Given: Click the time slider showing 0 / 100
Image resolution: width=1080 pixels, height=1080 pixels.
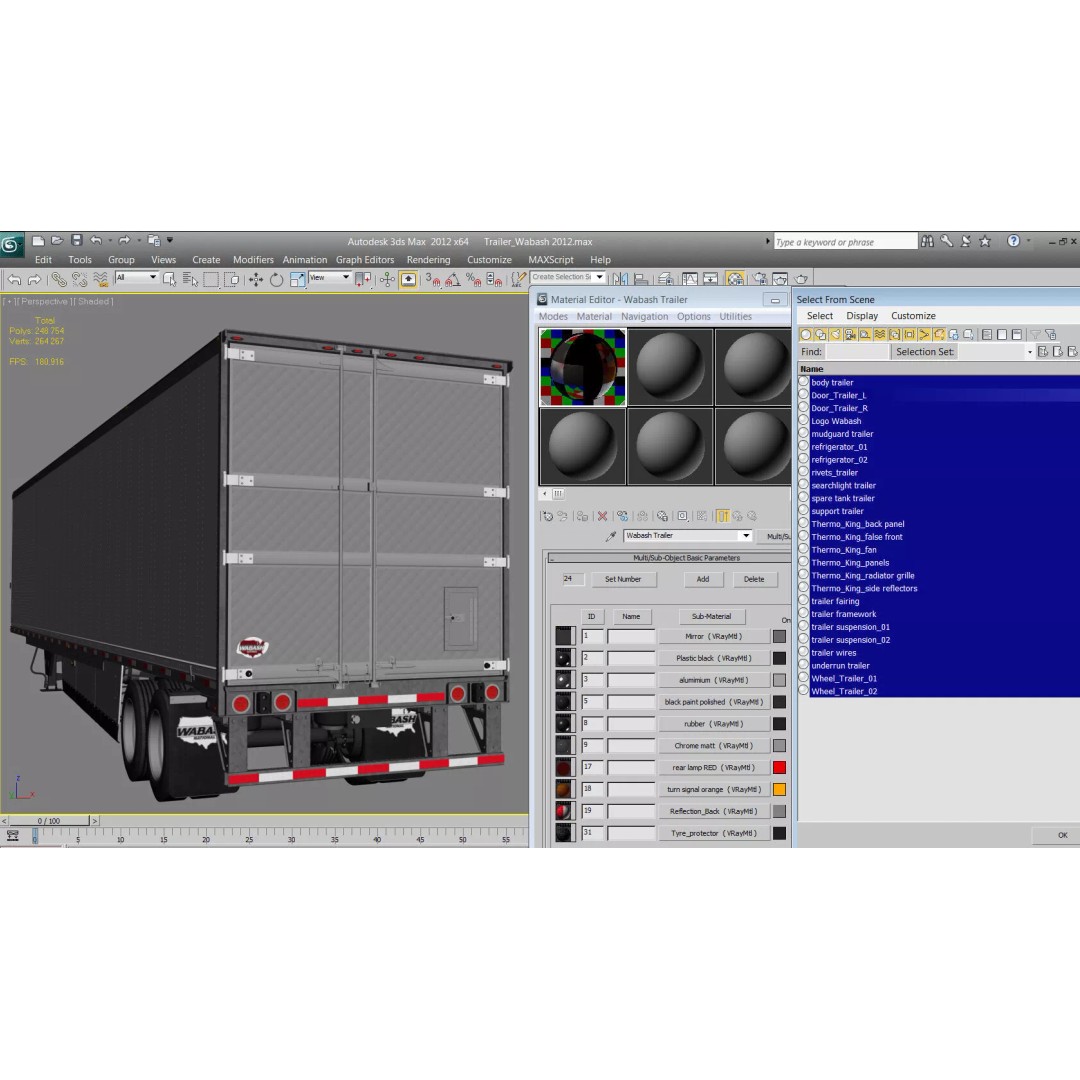Looking at the screenshot, I should [x=49, y=821].
